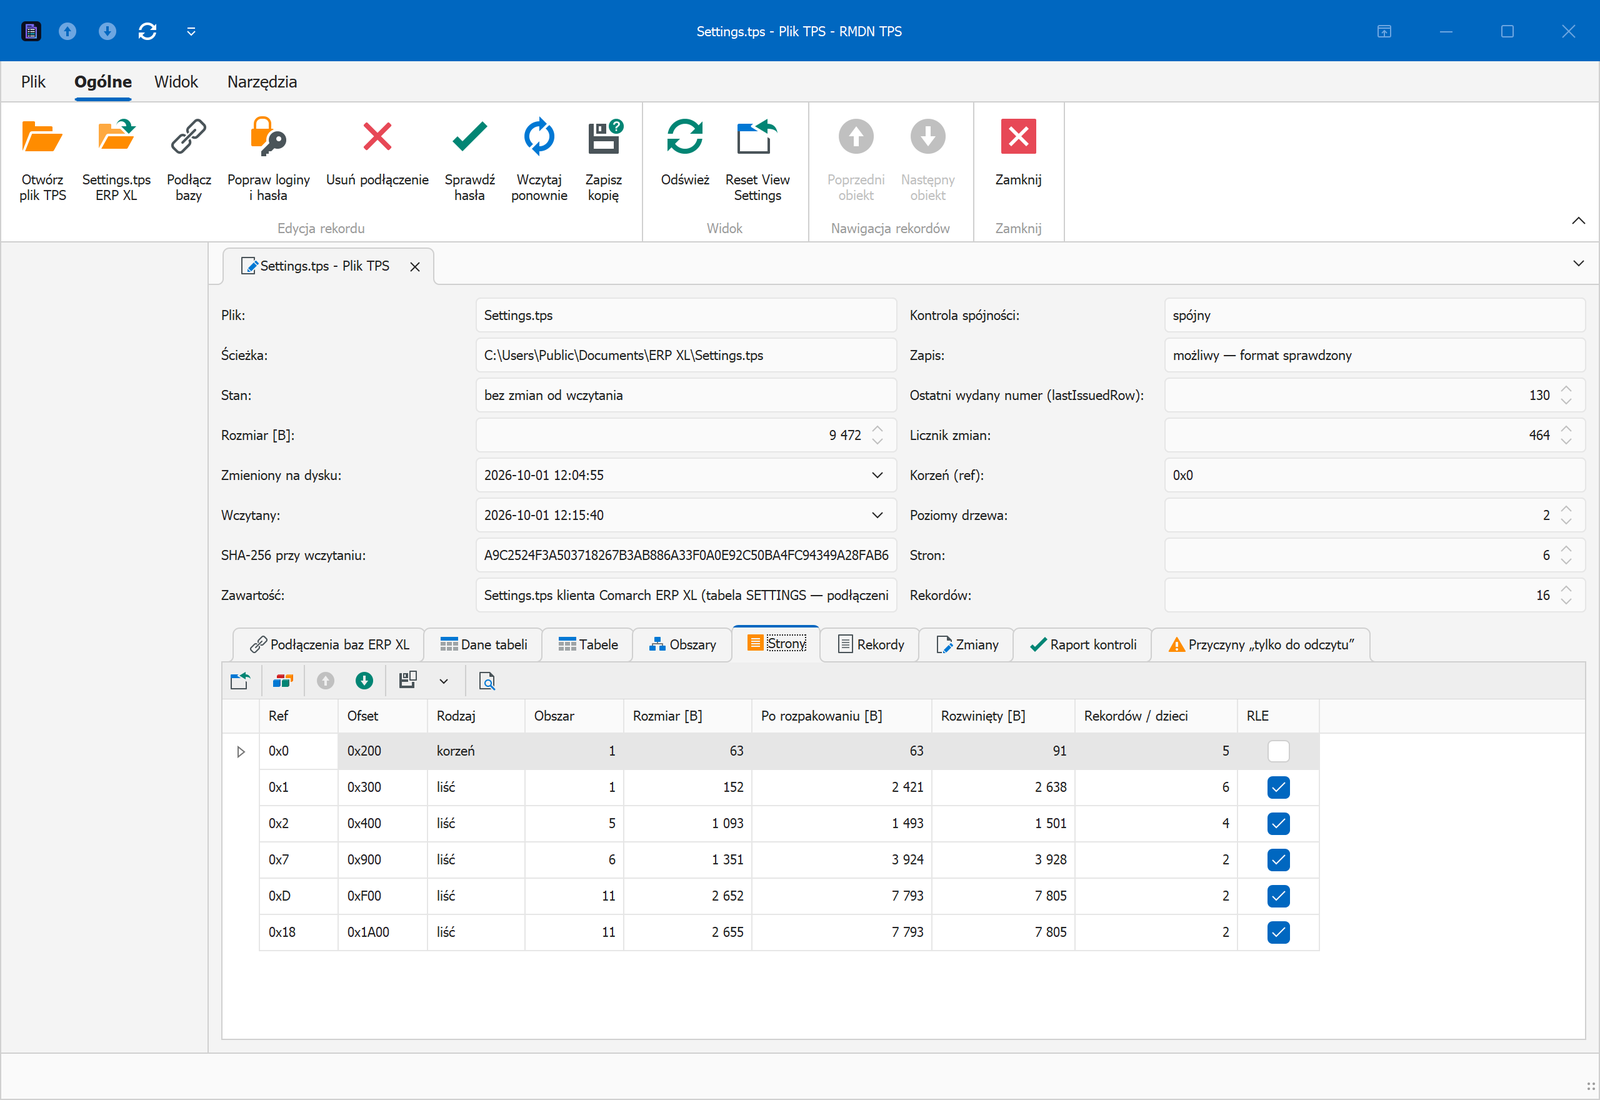Click Reset View Settings icon
Image resolution: width=1600 pixels, height=1100 pixels.
757,137
